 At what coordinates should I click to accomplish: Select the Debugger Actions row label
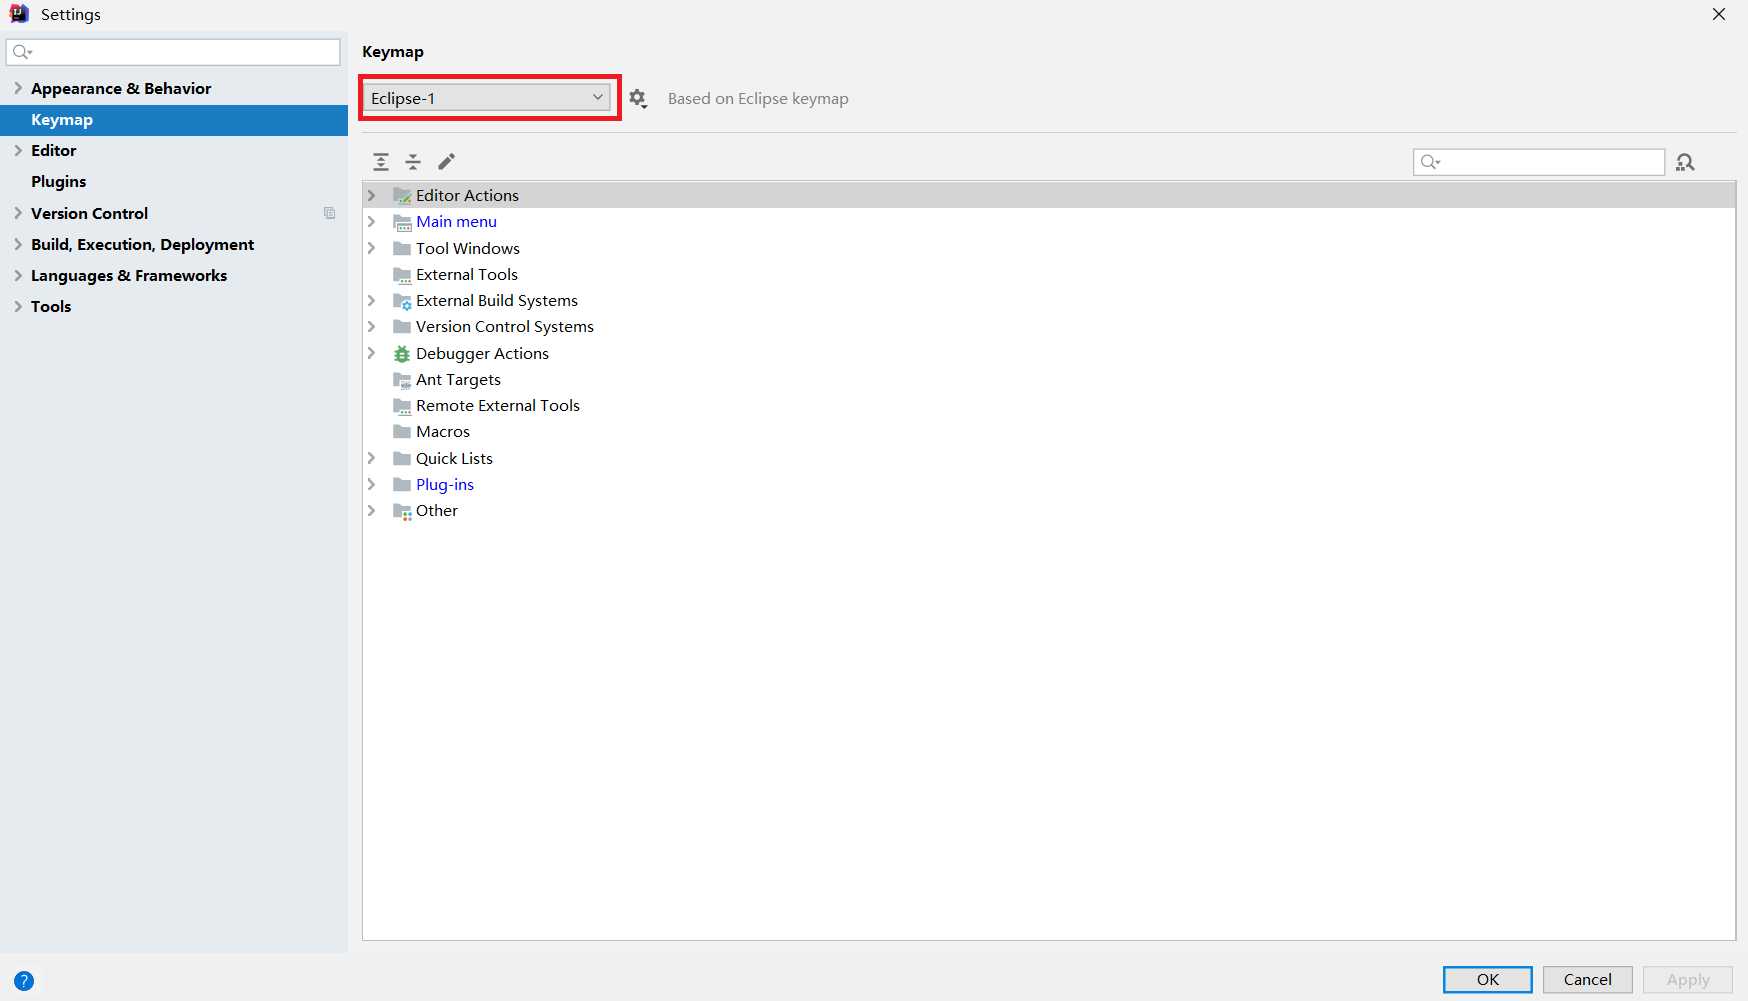(482, 353)
